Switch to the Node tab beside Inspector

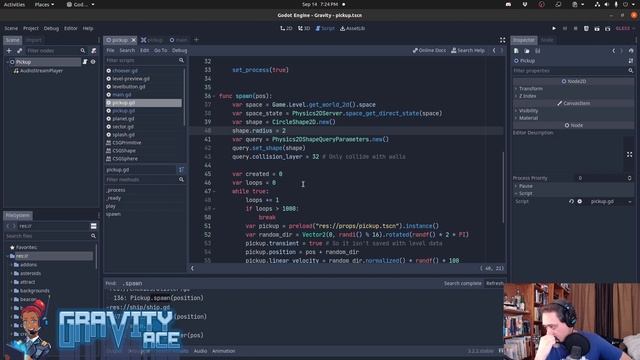coord(547,40)
